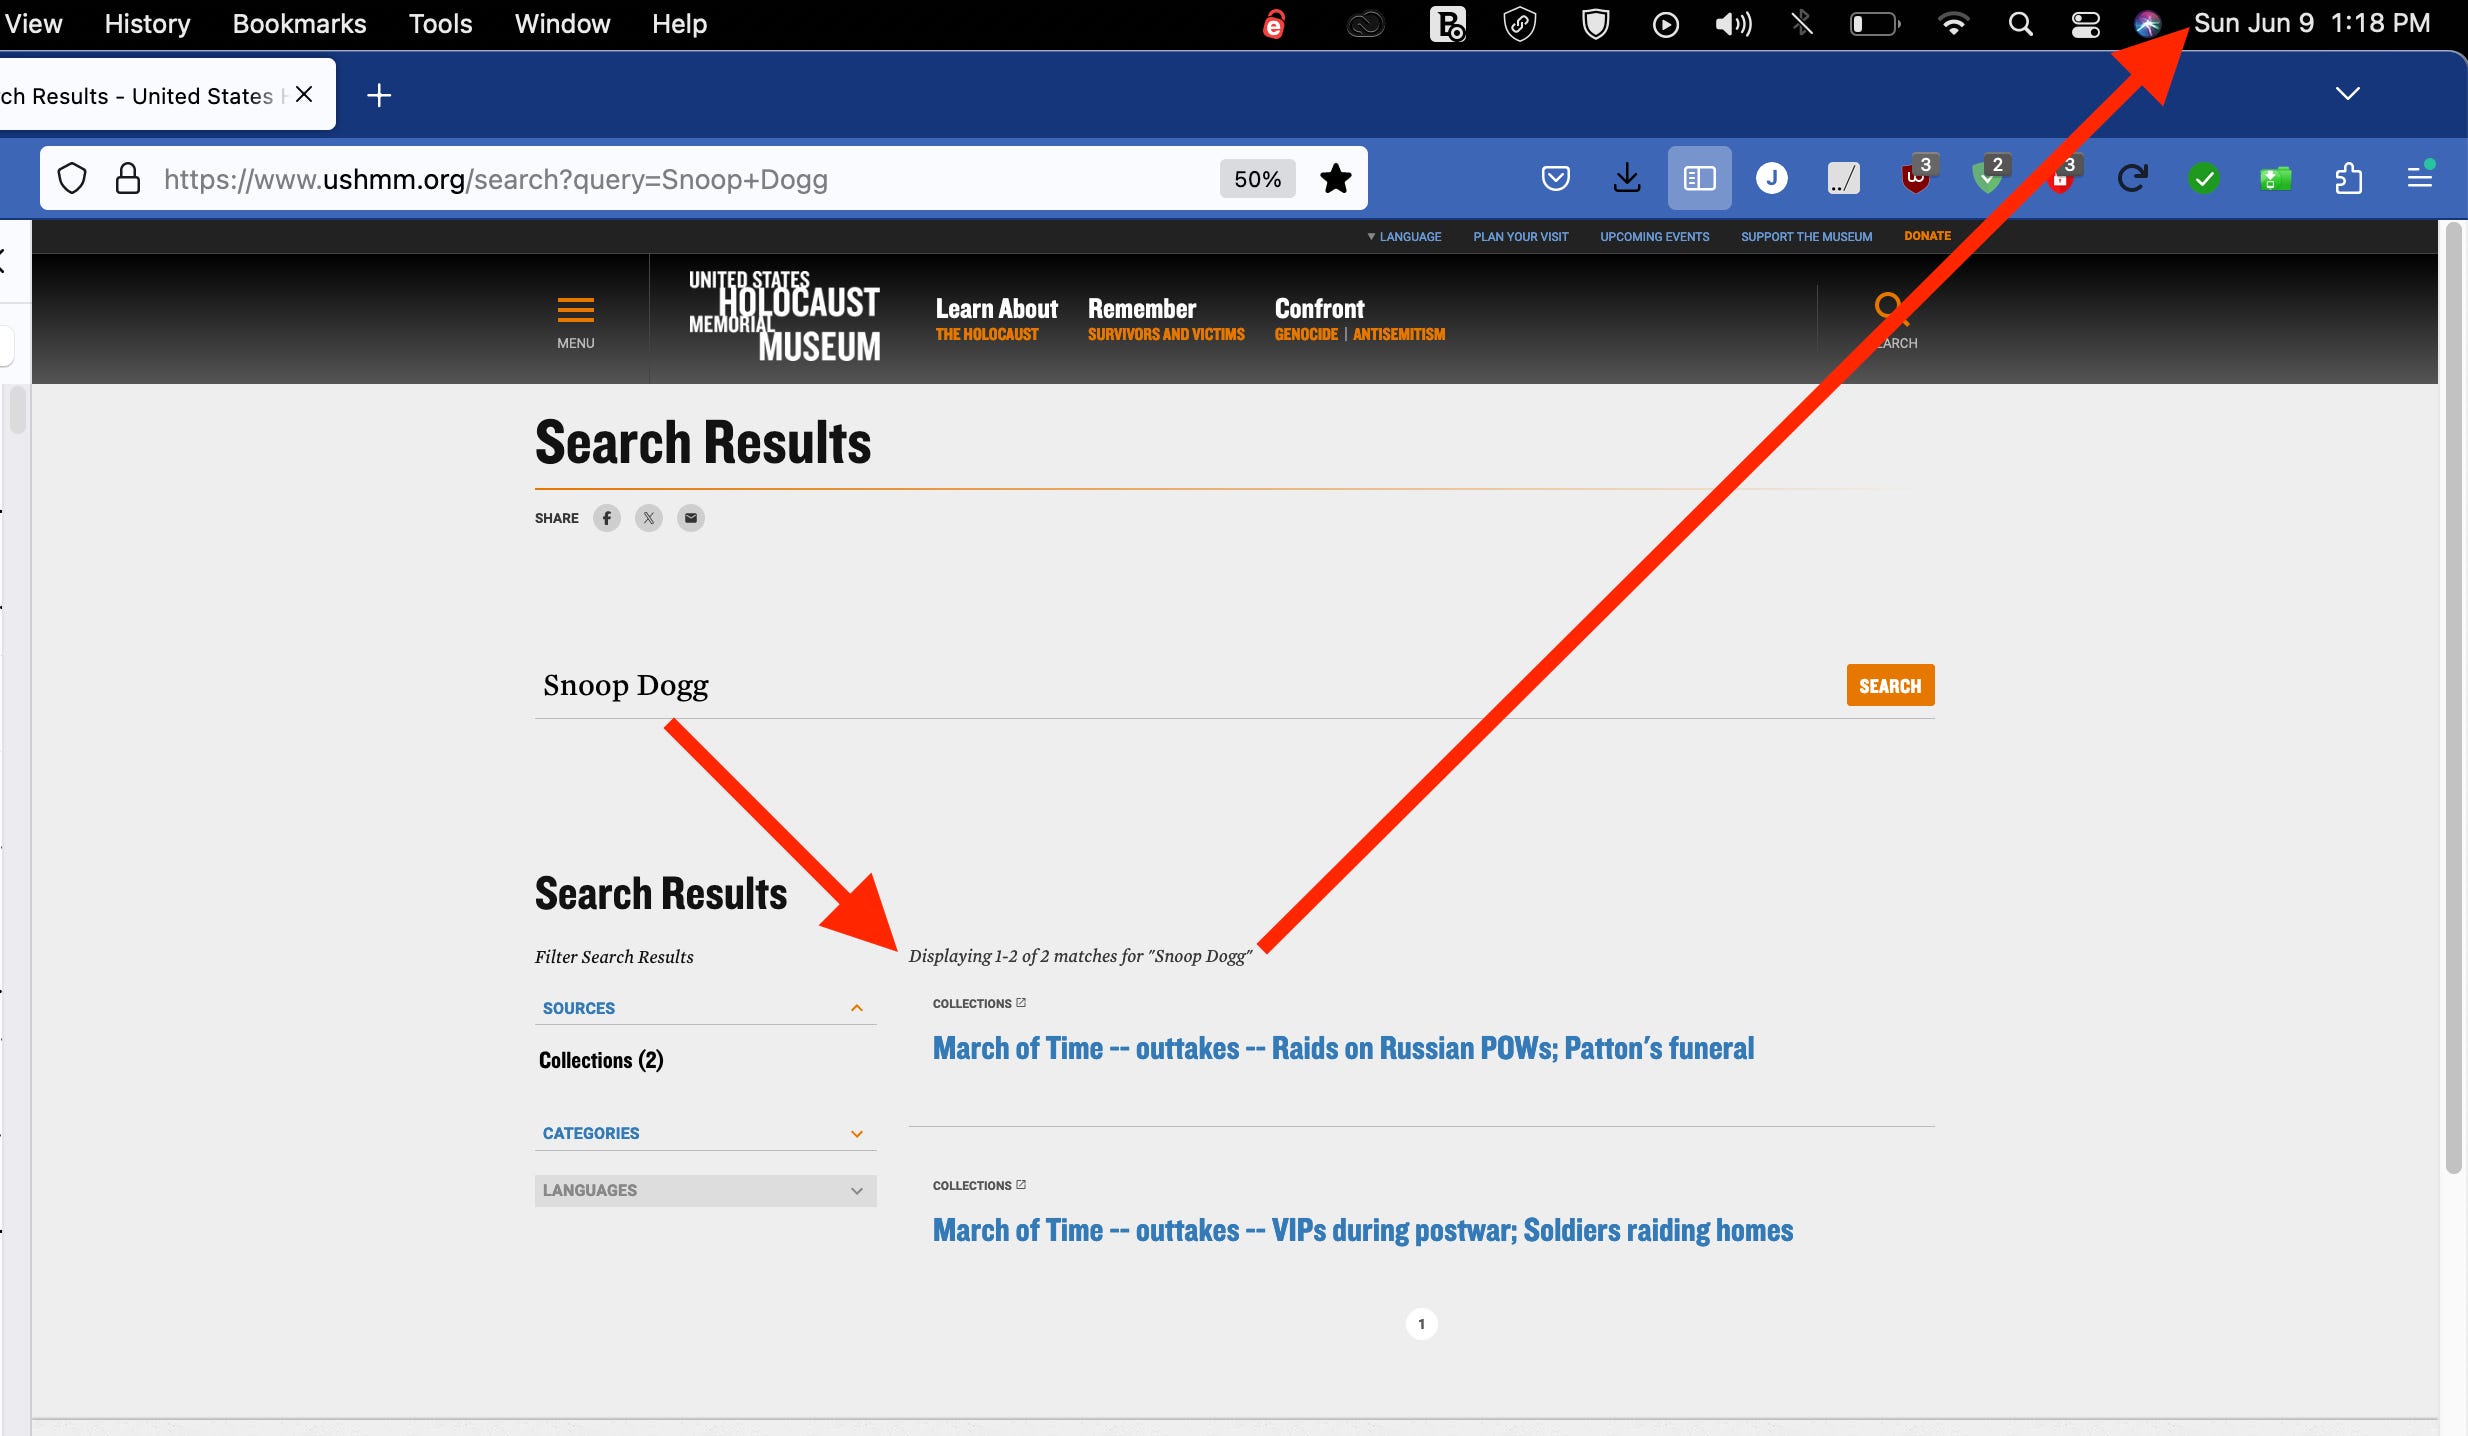Click PLAN YOUR VISIT link
Viewport: 2468px width, 1436px height.
pos(1520,237)
